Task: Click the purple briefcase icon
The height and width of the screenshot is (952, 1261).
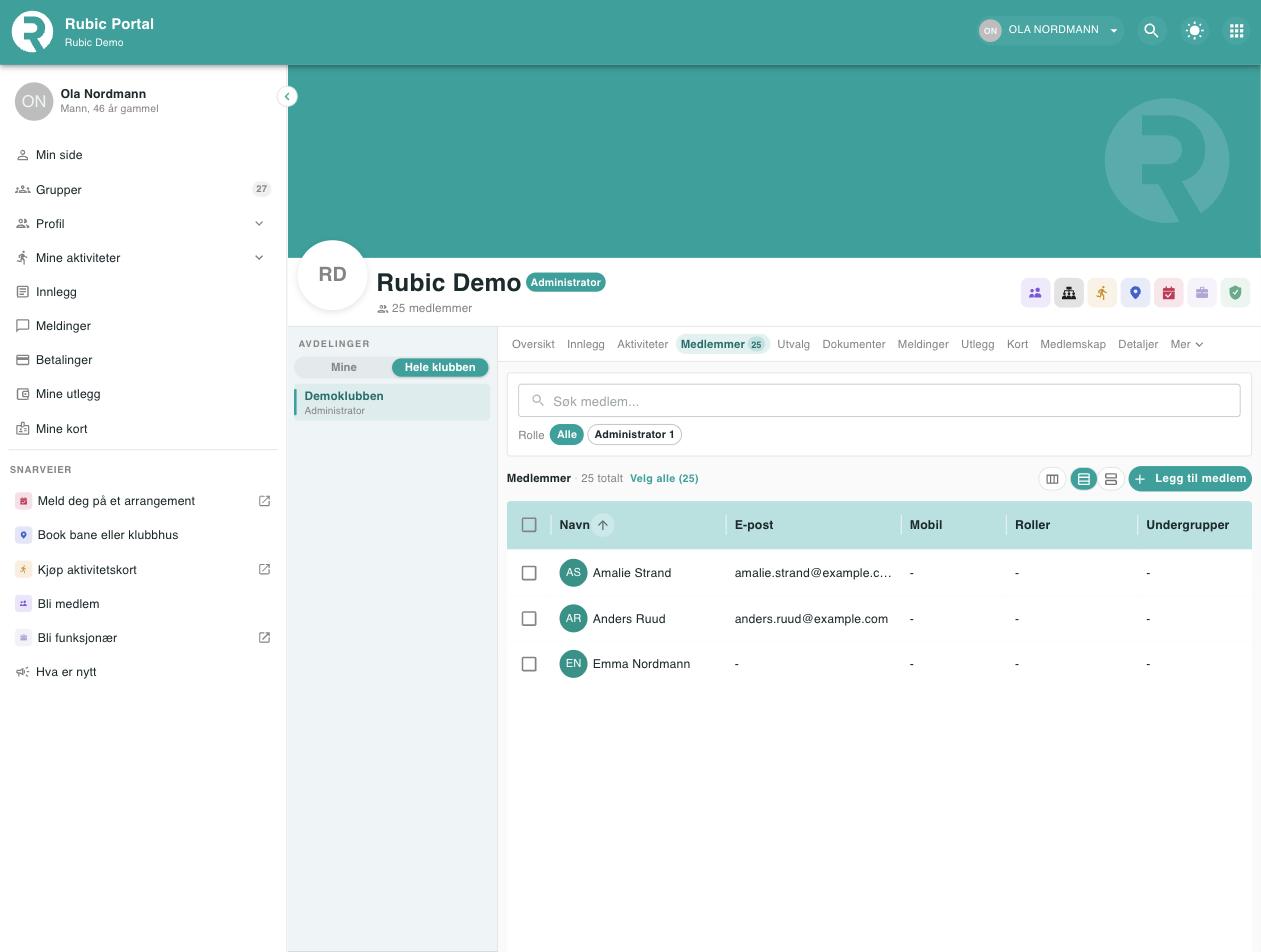Action: 1202,293
